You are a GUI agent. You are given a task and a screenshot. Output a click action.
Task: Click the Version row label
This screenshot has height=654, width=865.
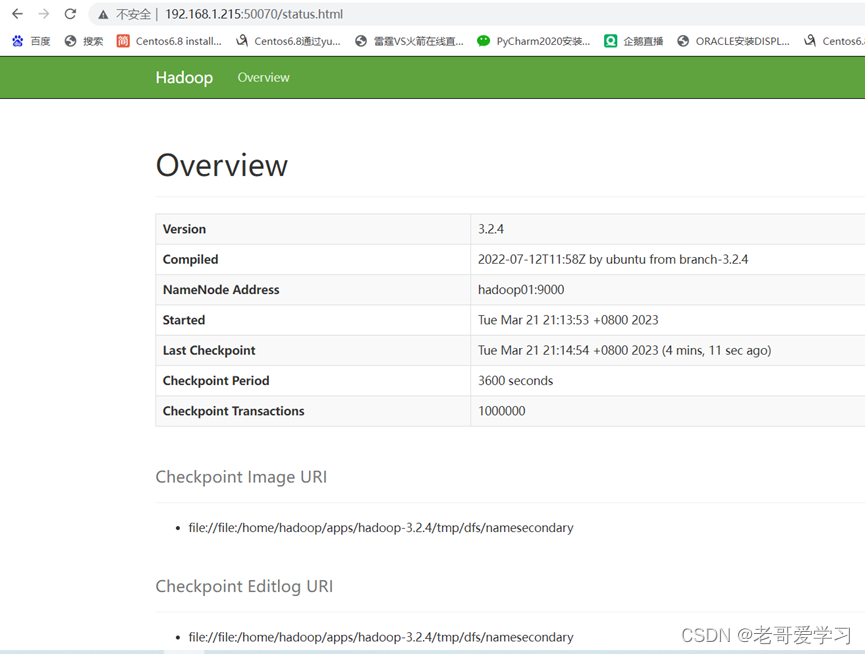point(184,229)
